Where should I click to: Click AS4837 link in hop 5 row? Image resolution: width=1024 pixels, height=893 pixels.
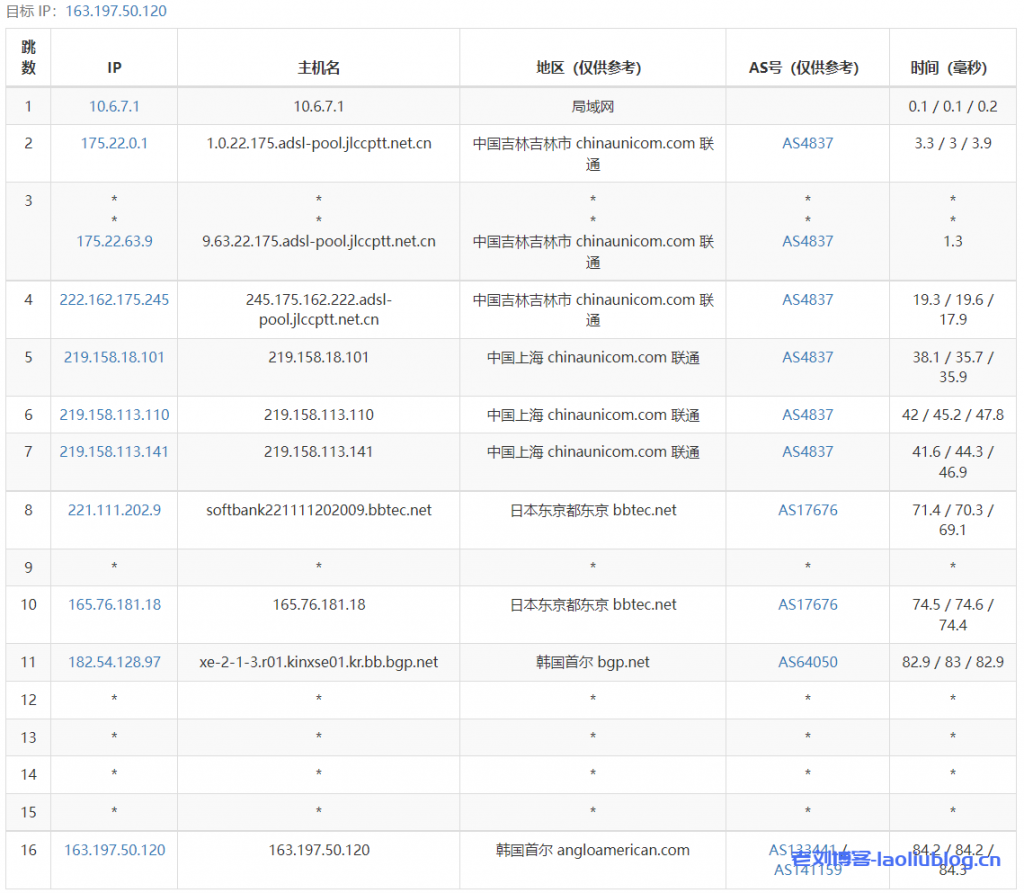tap(807, 357)
